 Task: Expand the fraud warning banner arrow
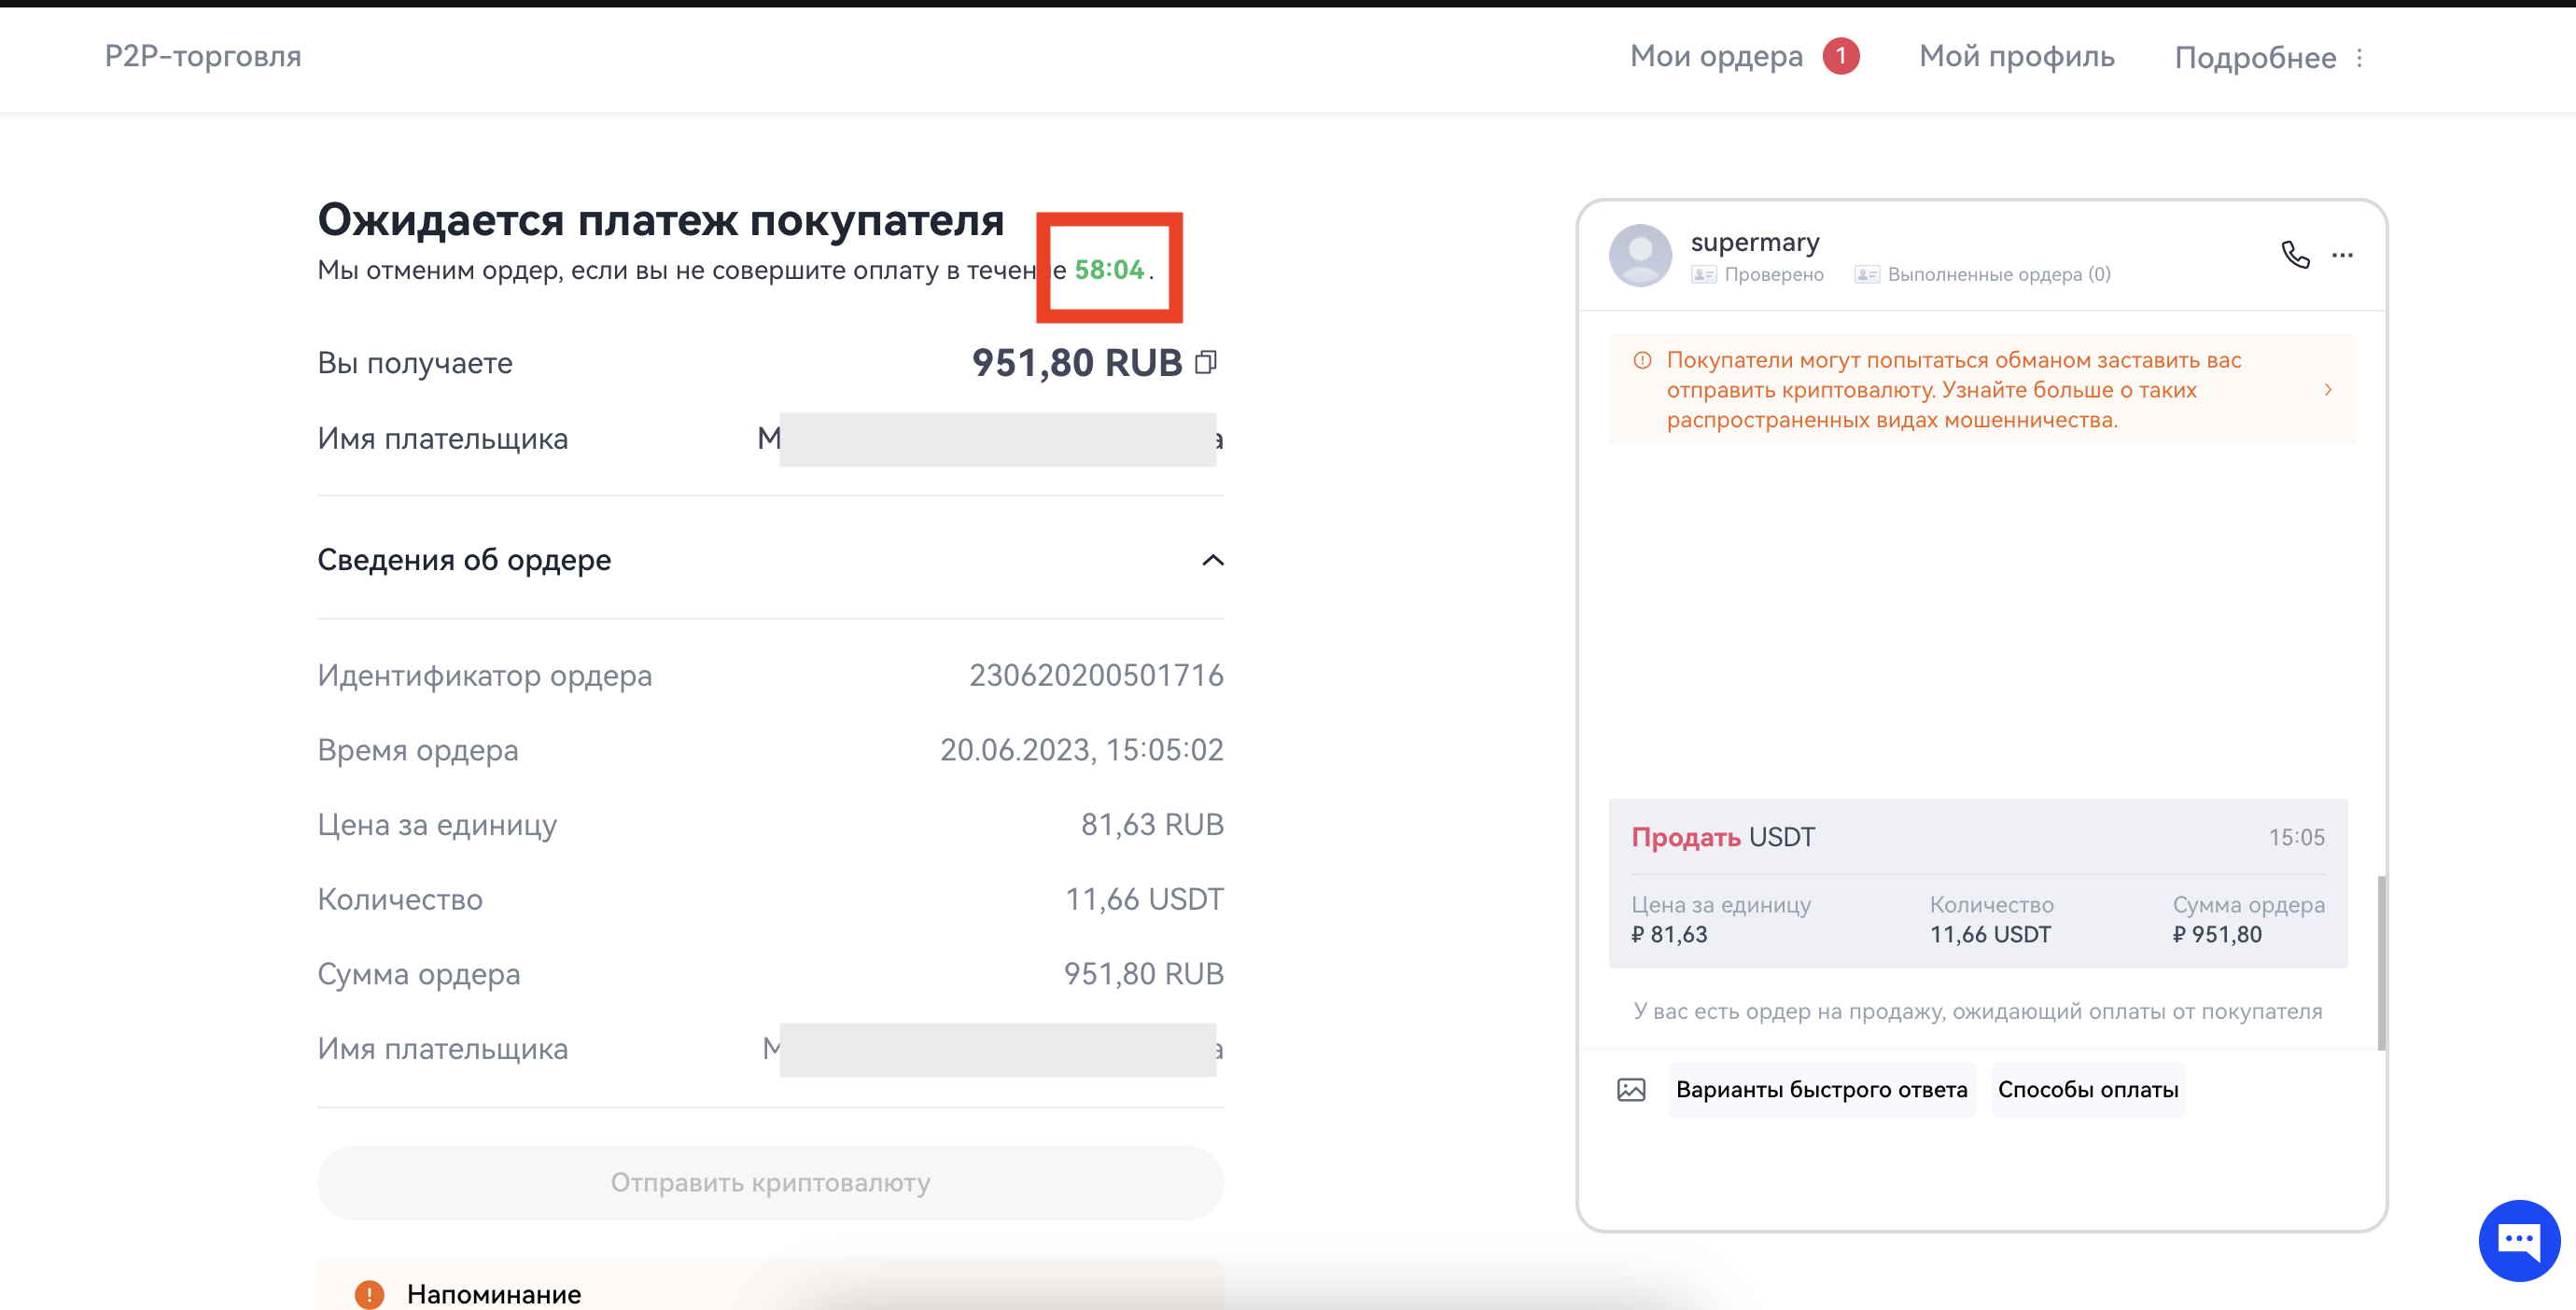point(2328,390)
